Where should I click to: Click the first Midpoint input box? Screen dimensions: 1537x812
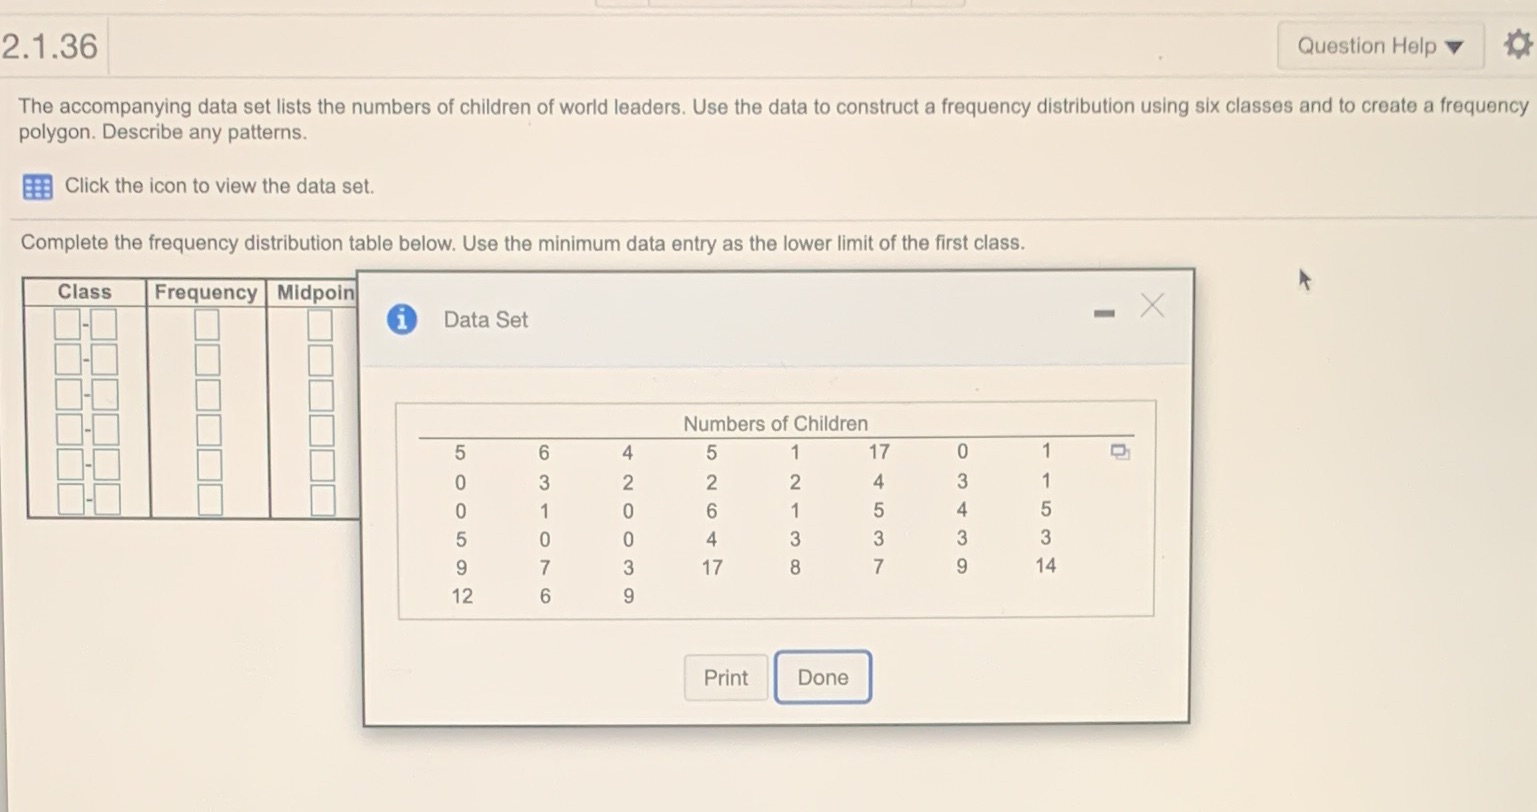pyautogui.click(x=318, y=324)
